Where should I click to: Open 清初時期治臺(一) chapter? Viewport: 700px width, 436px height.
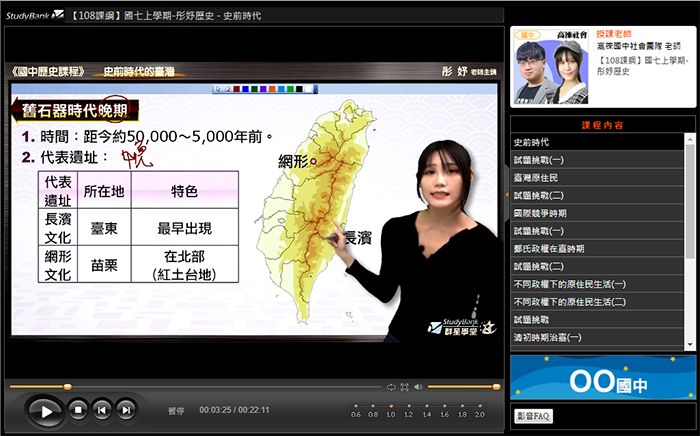pyautogui.click(x=546, y=338)
